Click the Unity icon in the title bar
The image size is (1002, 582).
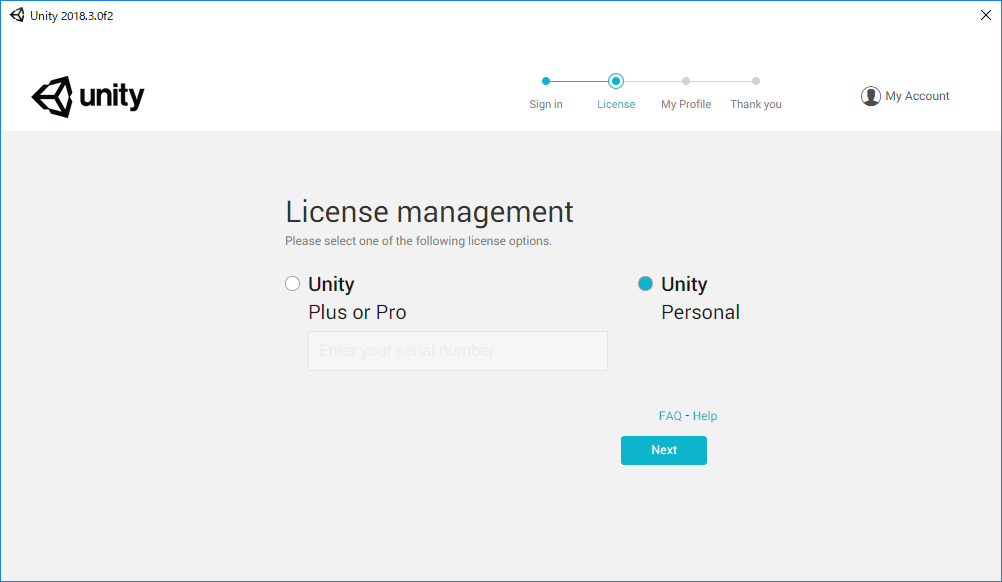[16, 15]
